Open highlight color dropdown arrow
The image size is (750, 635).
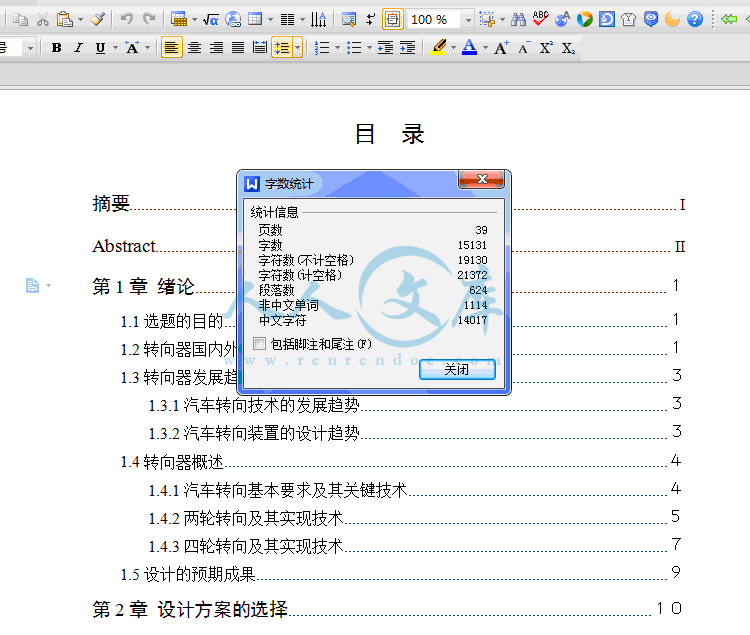point(453,48)
